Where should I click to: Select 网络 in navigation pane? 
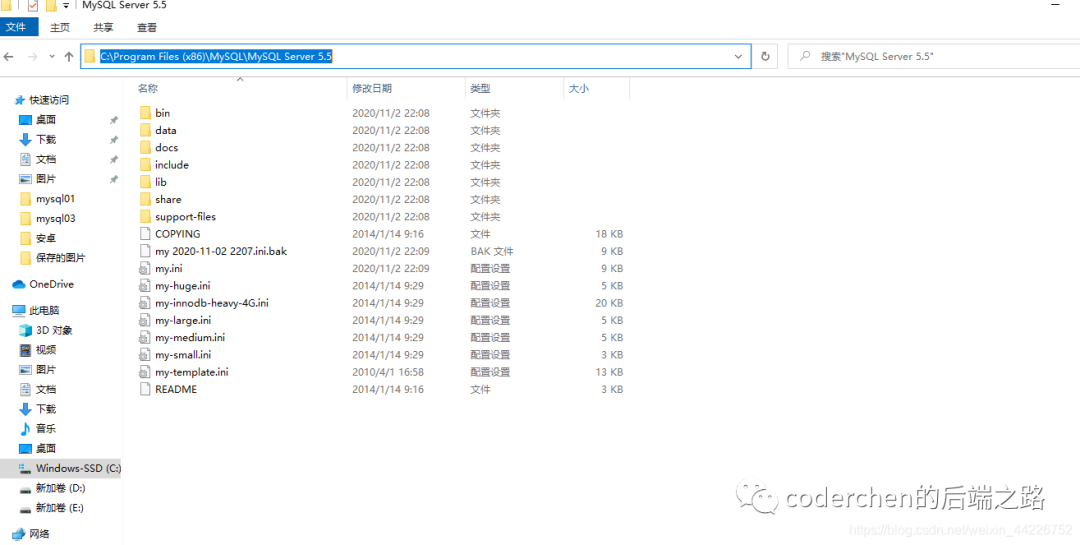[x=39, y=533]
